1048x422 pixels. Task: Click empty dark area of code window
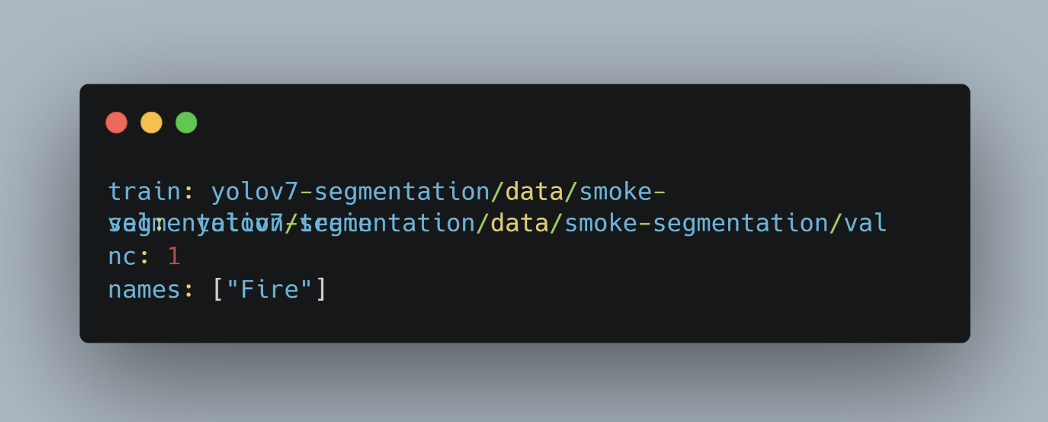click(x=668, y=294)
